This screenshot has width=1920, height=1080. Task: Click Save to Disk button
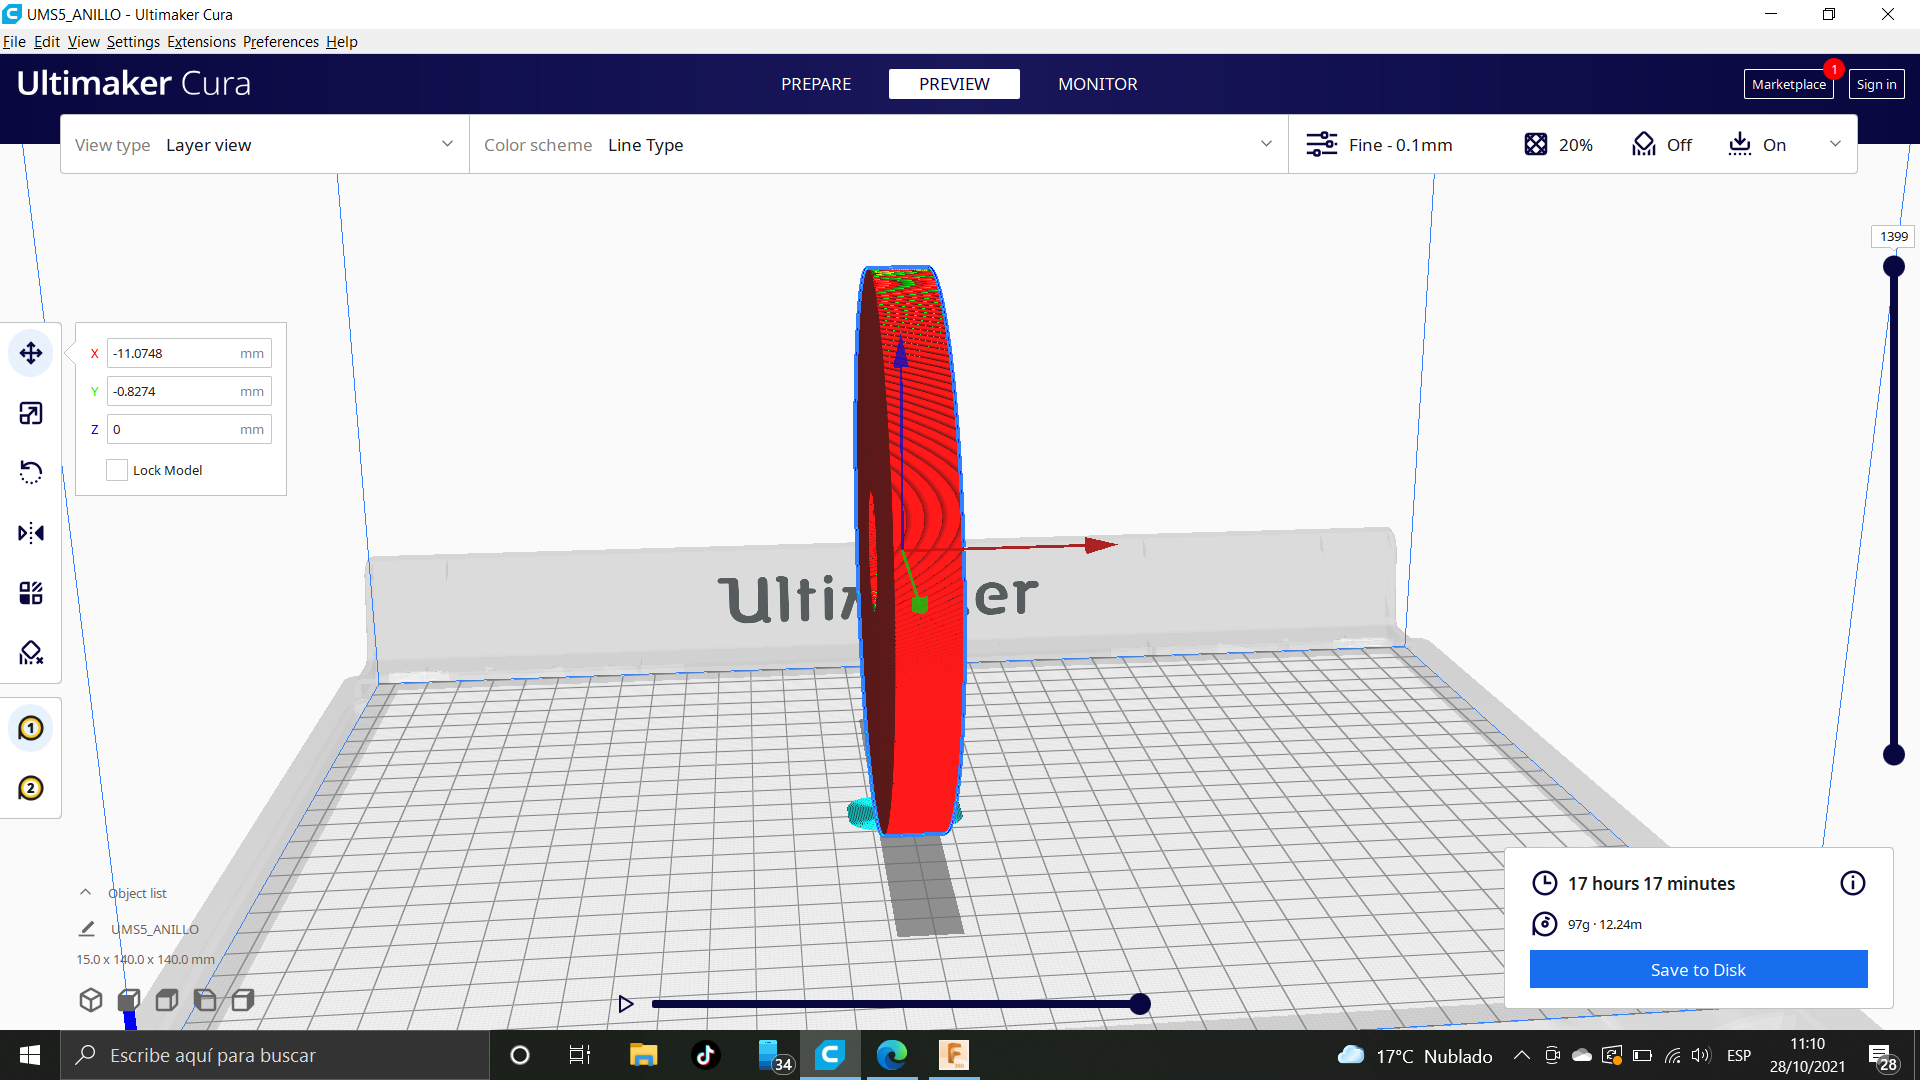1697,970
